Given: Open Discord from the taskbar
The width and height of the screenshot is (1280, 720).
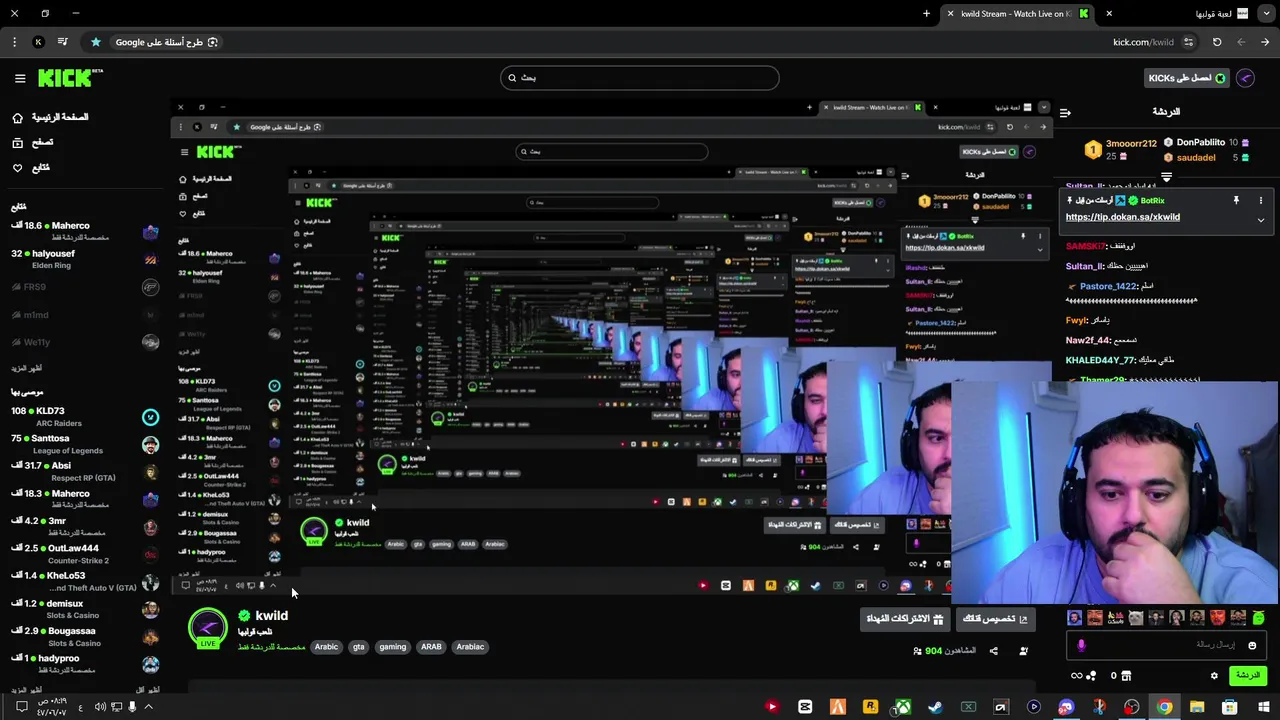Looking at the screenshot, I should 1066,707.
